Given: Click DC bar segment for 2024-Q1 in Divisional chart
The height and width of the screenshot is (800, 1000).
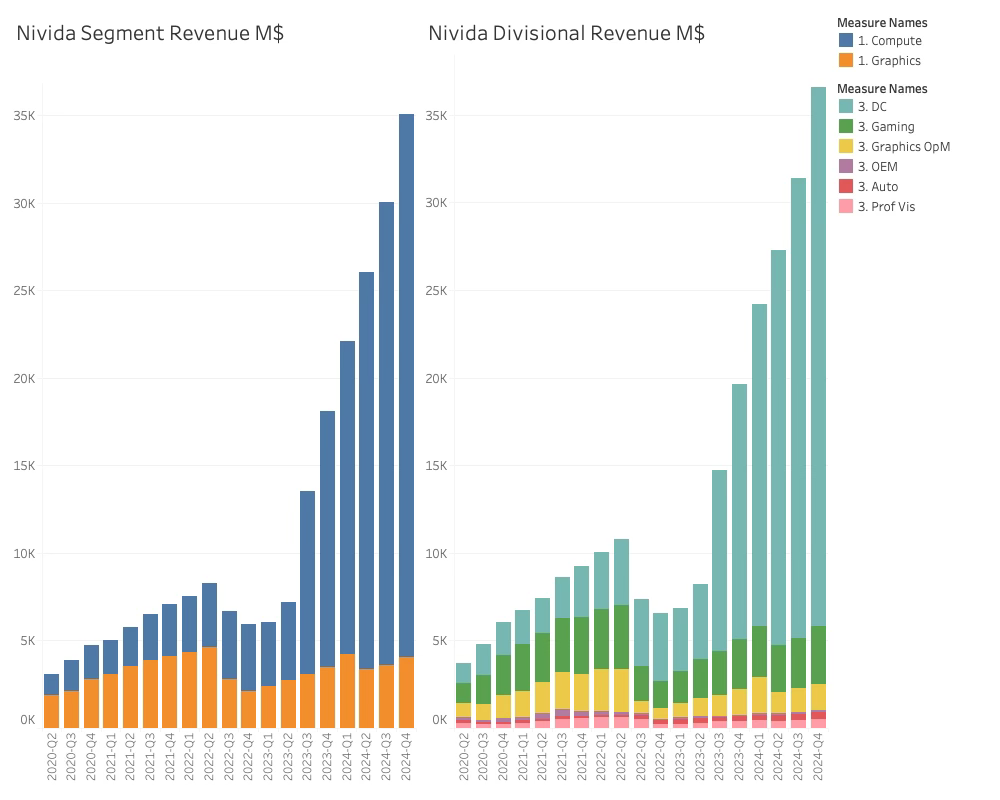Looking at the screenshot, I should (x=760, y=465).
